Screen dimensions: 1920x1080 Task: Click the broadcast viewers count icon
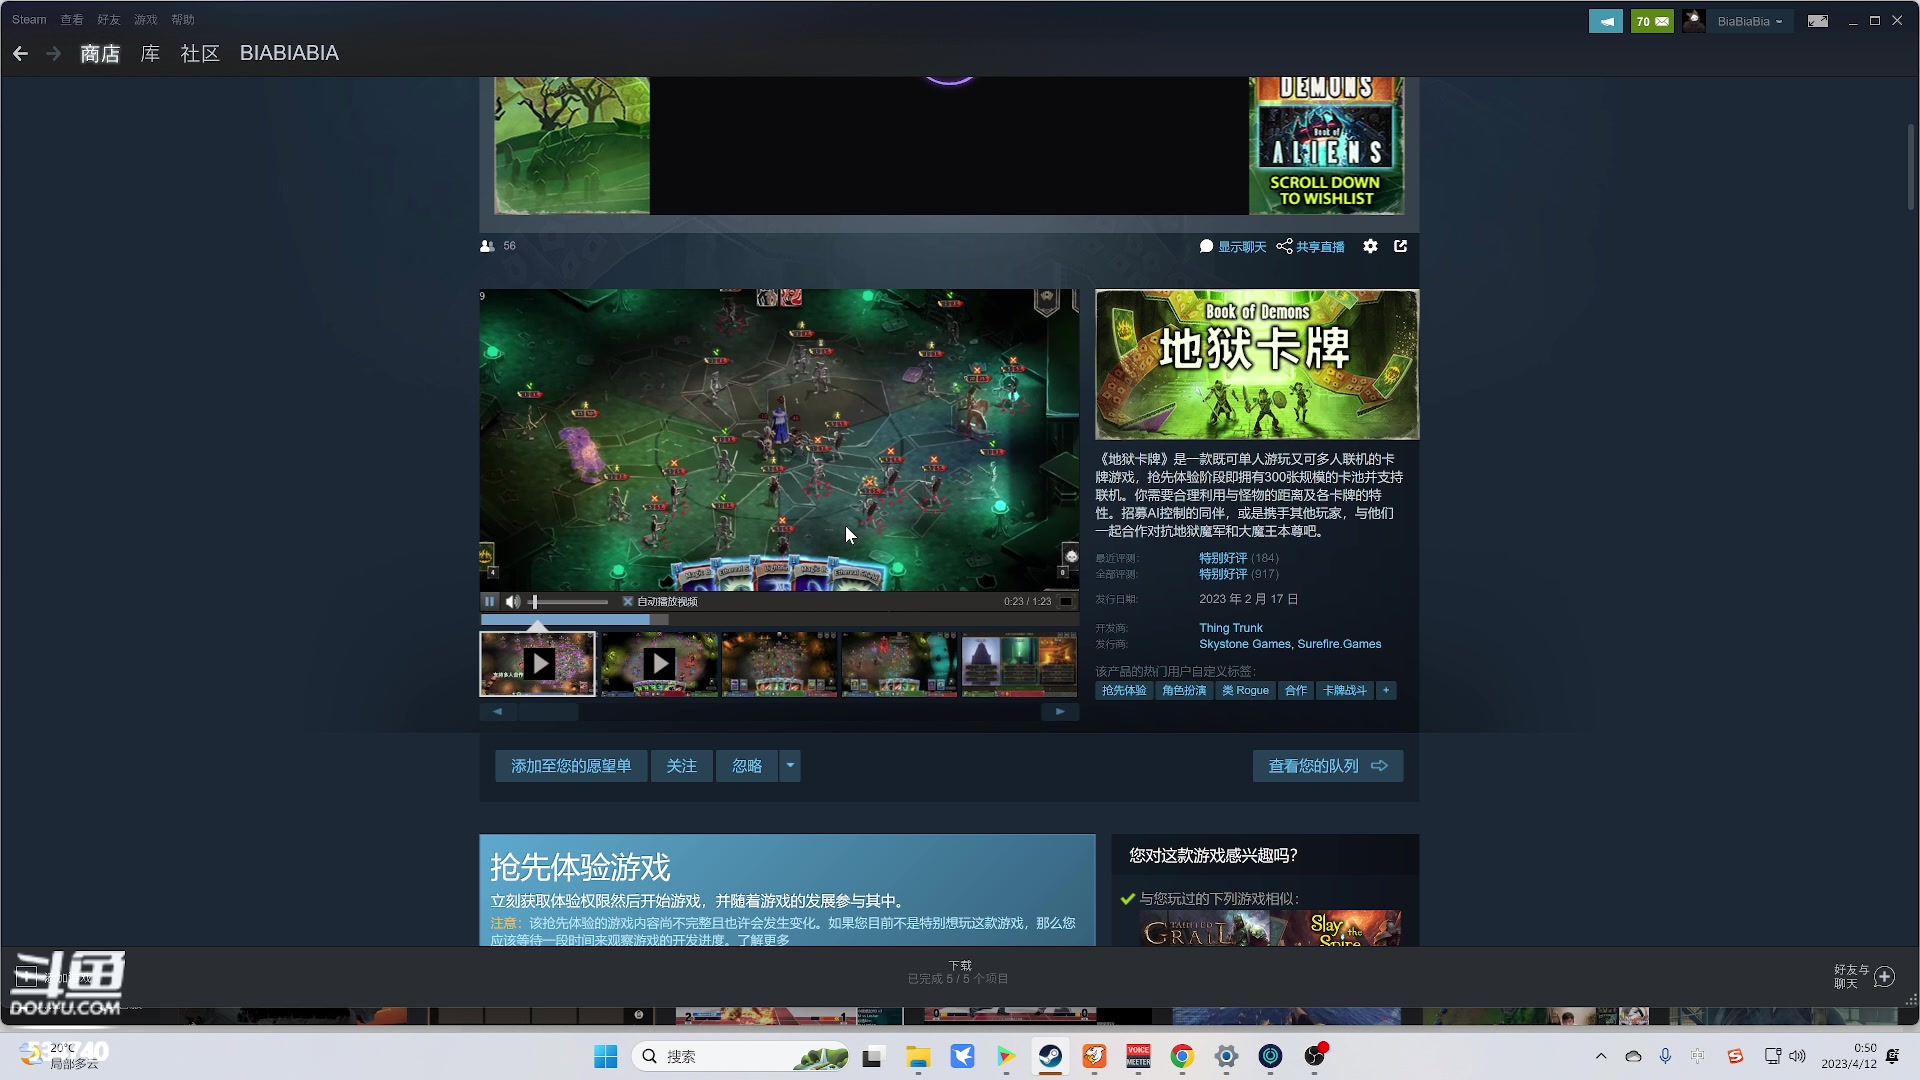click(x=487, y=246)
